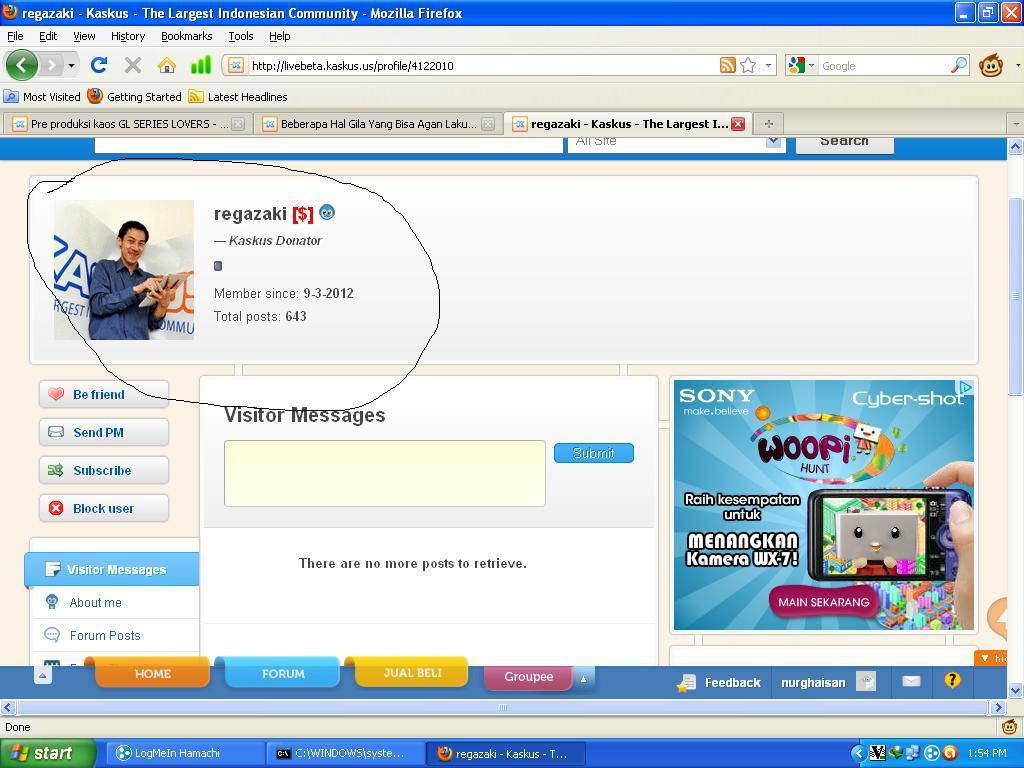Open the list all tabs dropdown
The image size is (1024, 768).
[1016, 123]
